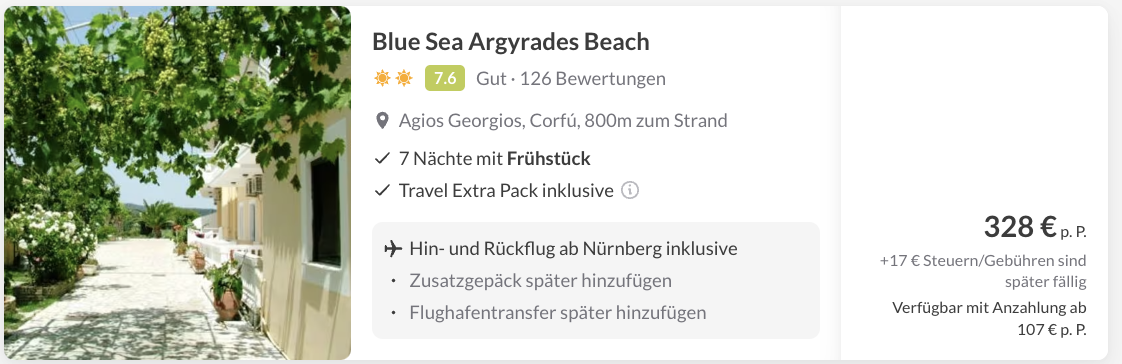Click the green 7.6 rating badge
Viewport: 1122px width, 364px height.
(x=445, y=78)
